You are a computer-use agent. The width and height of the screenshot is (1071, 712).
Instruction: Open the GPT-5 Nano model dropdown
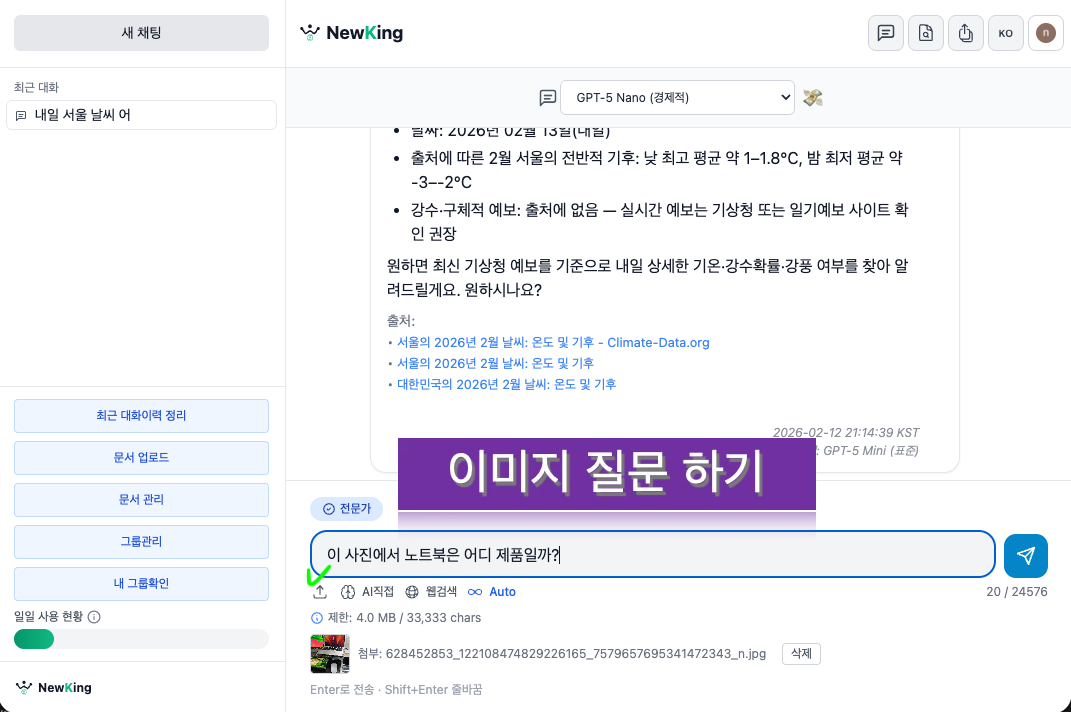click(x=677, y=97)
